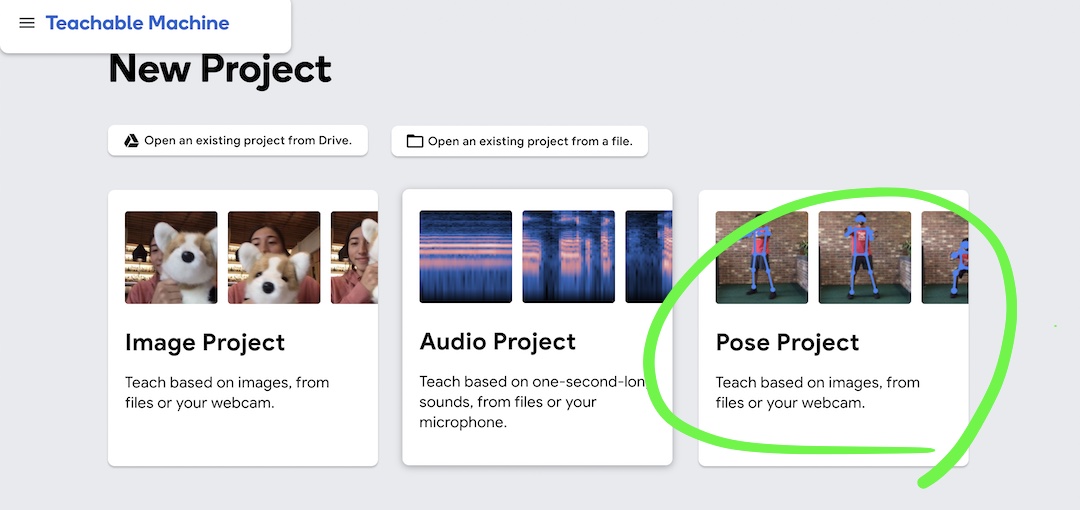
Task: Click first spectrogram thumbnail in Audio Project
Action: [x=466, y=256]
